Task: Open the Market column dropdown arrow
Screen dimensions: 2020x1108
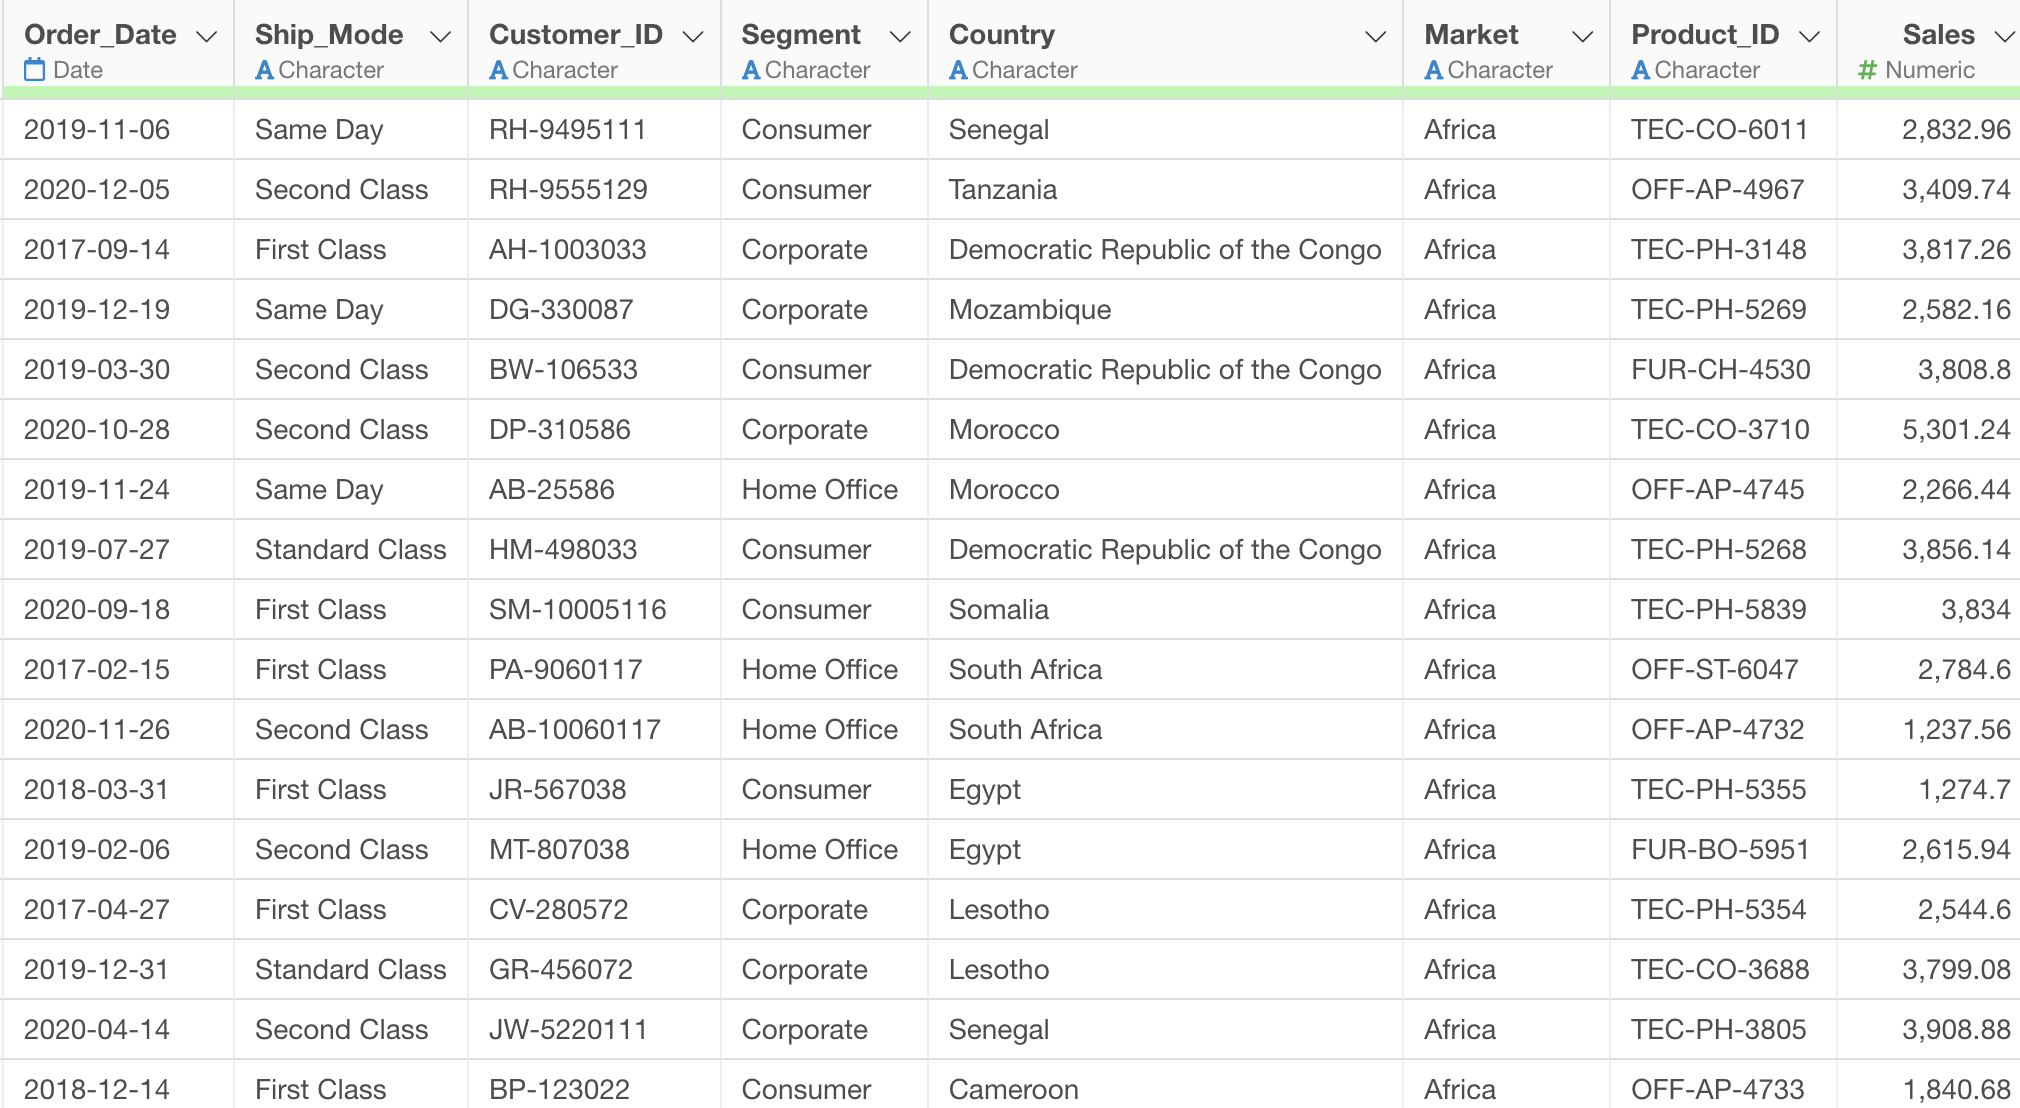Action: 1582,37
